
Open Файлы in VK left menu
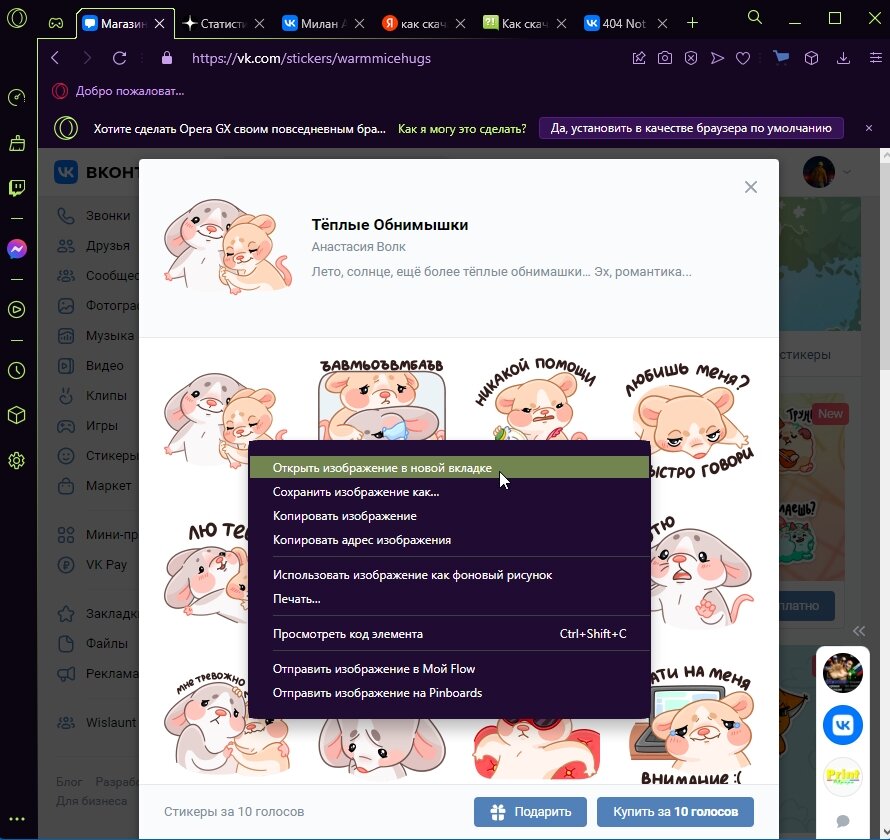(94, 644)
